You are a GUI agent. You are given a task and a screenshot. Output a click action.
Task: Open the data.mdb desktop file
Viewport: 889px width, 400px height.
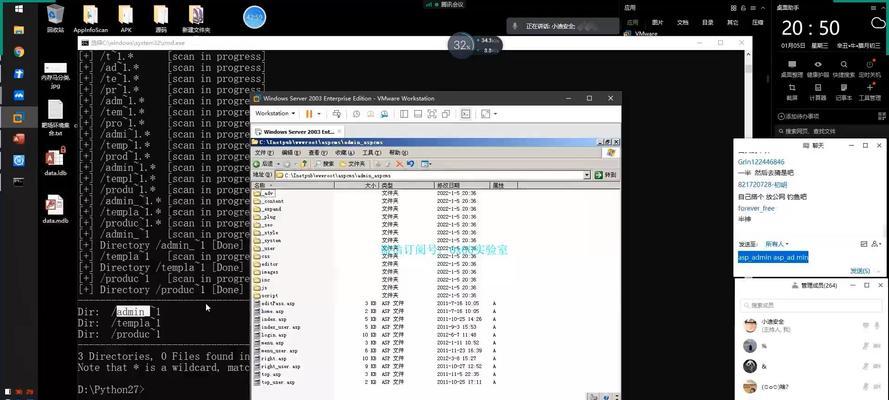tap(55, 209)
